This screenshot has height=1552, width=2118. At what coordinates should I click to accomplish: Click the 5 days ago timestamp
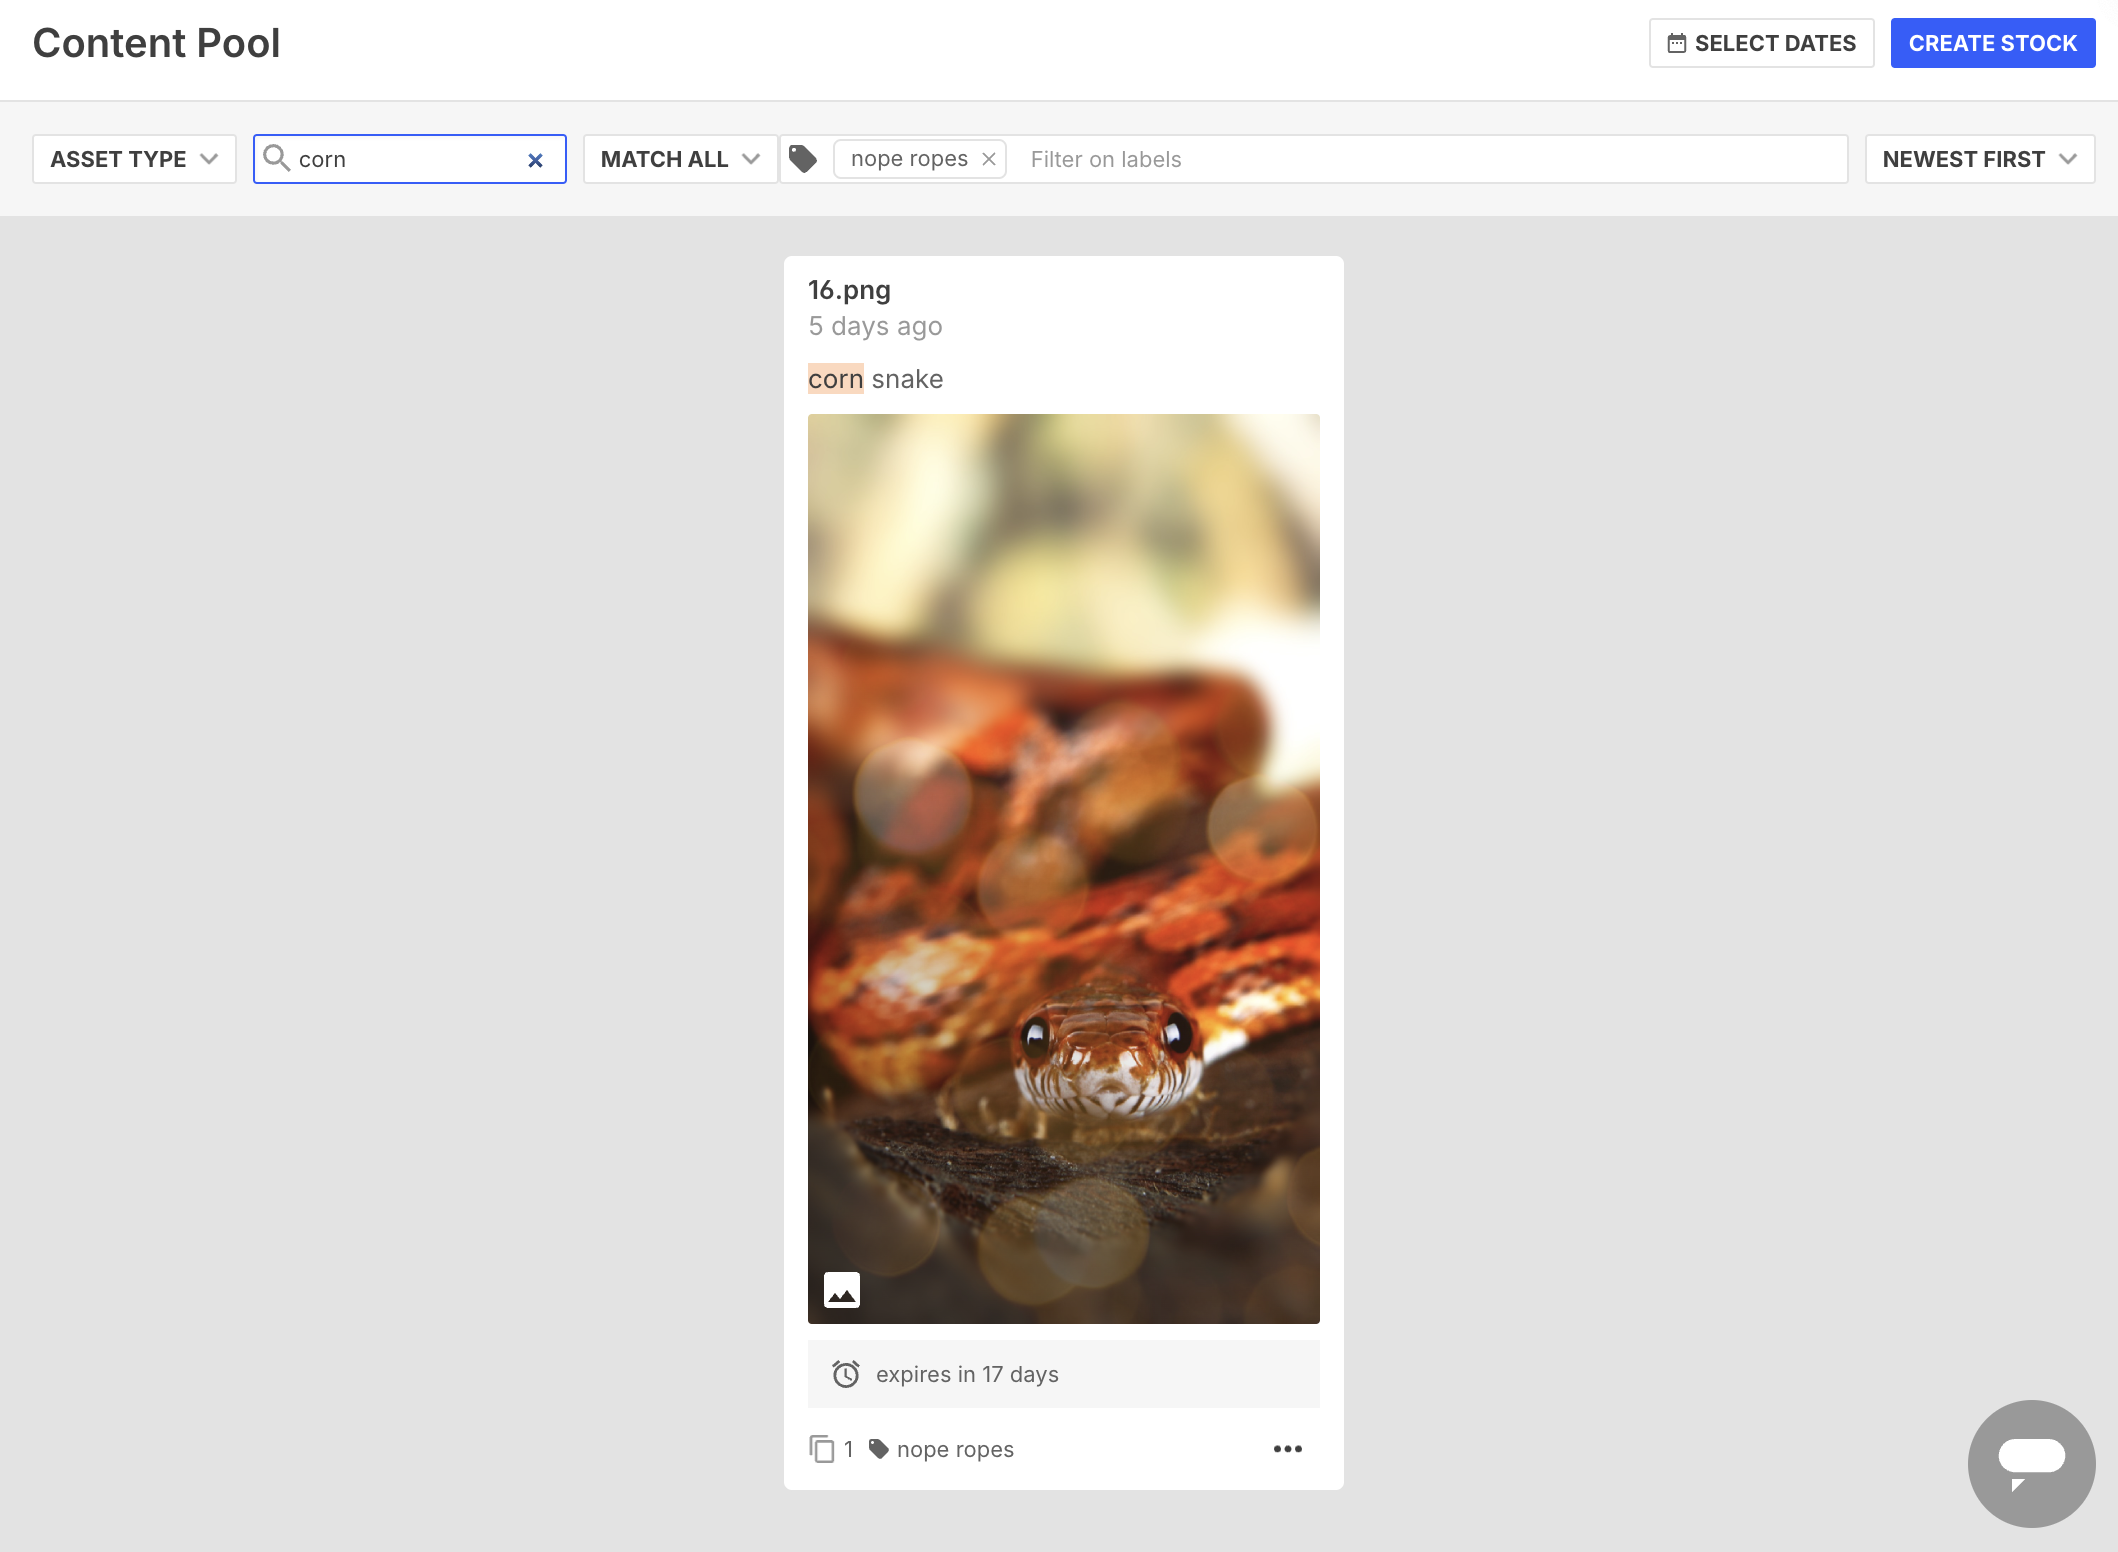pyautogui.click(x=876, y=326)
